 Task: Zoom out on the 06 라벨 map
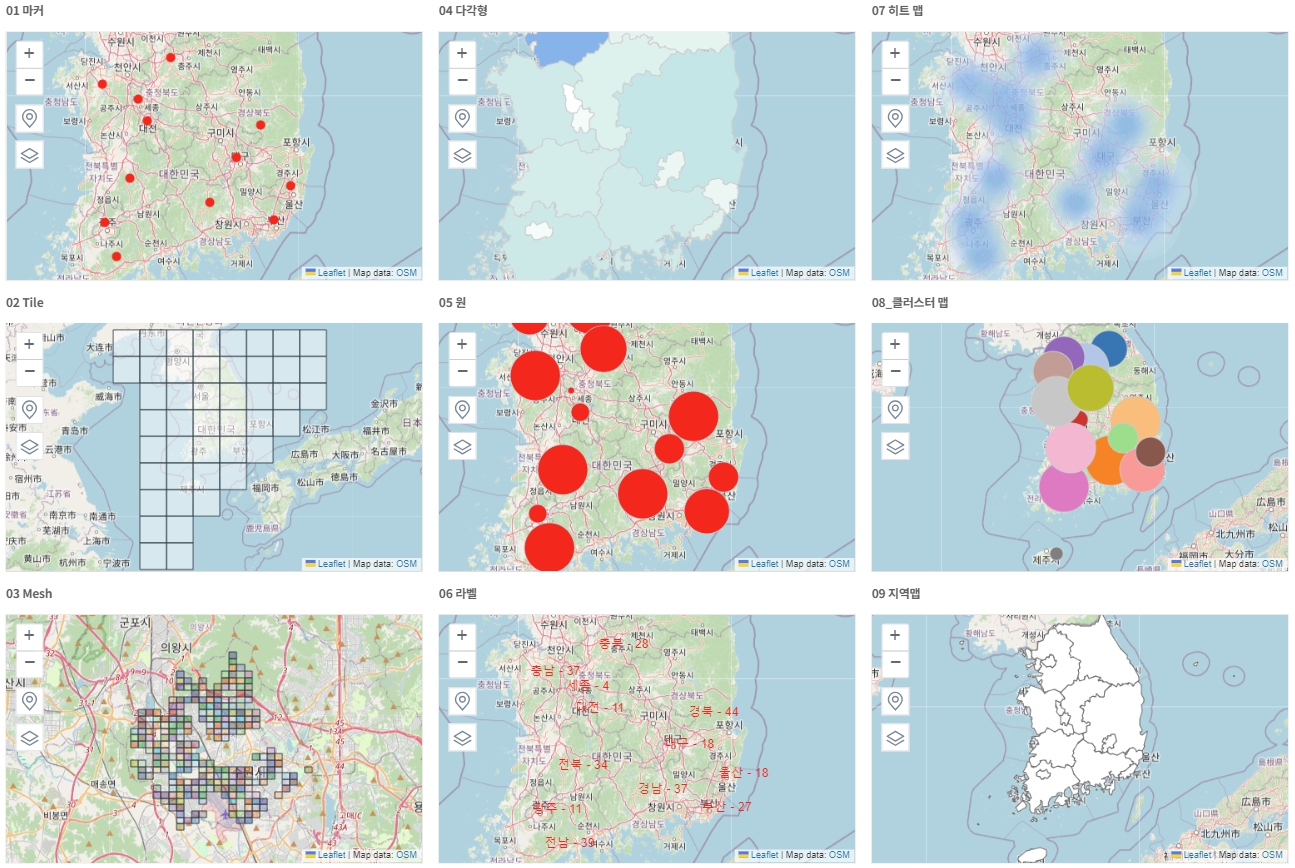(462, 662)
